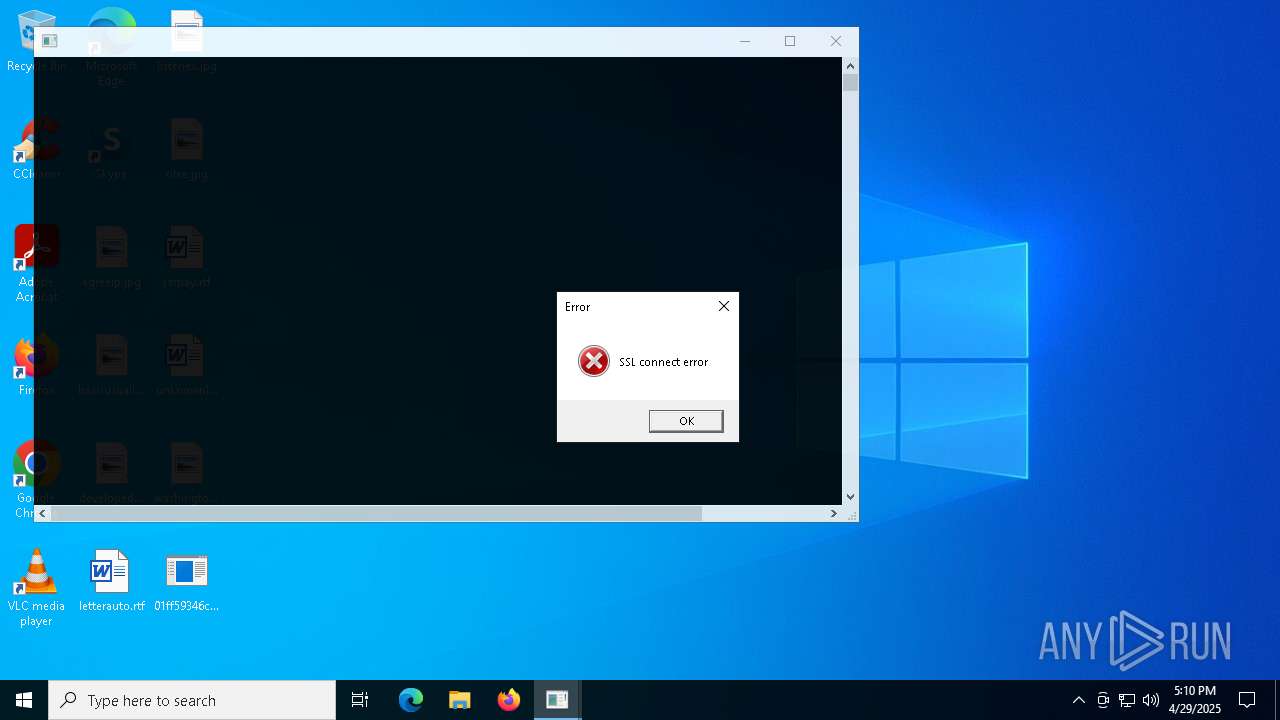Open the clock showing 5:10 PM
Screen dimensions: 1280x720
[1195, 700]
